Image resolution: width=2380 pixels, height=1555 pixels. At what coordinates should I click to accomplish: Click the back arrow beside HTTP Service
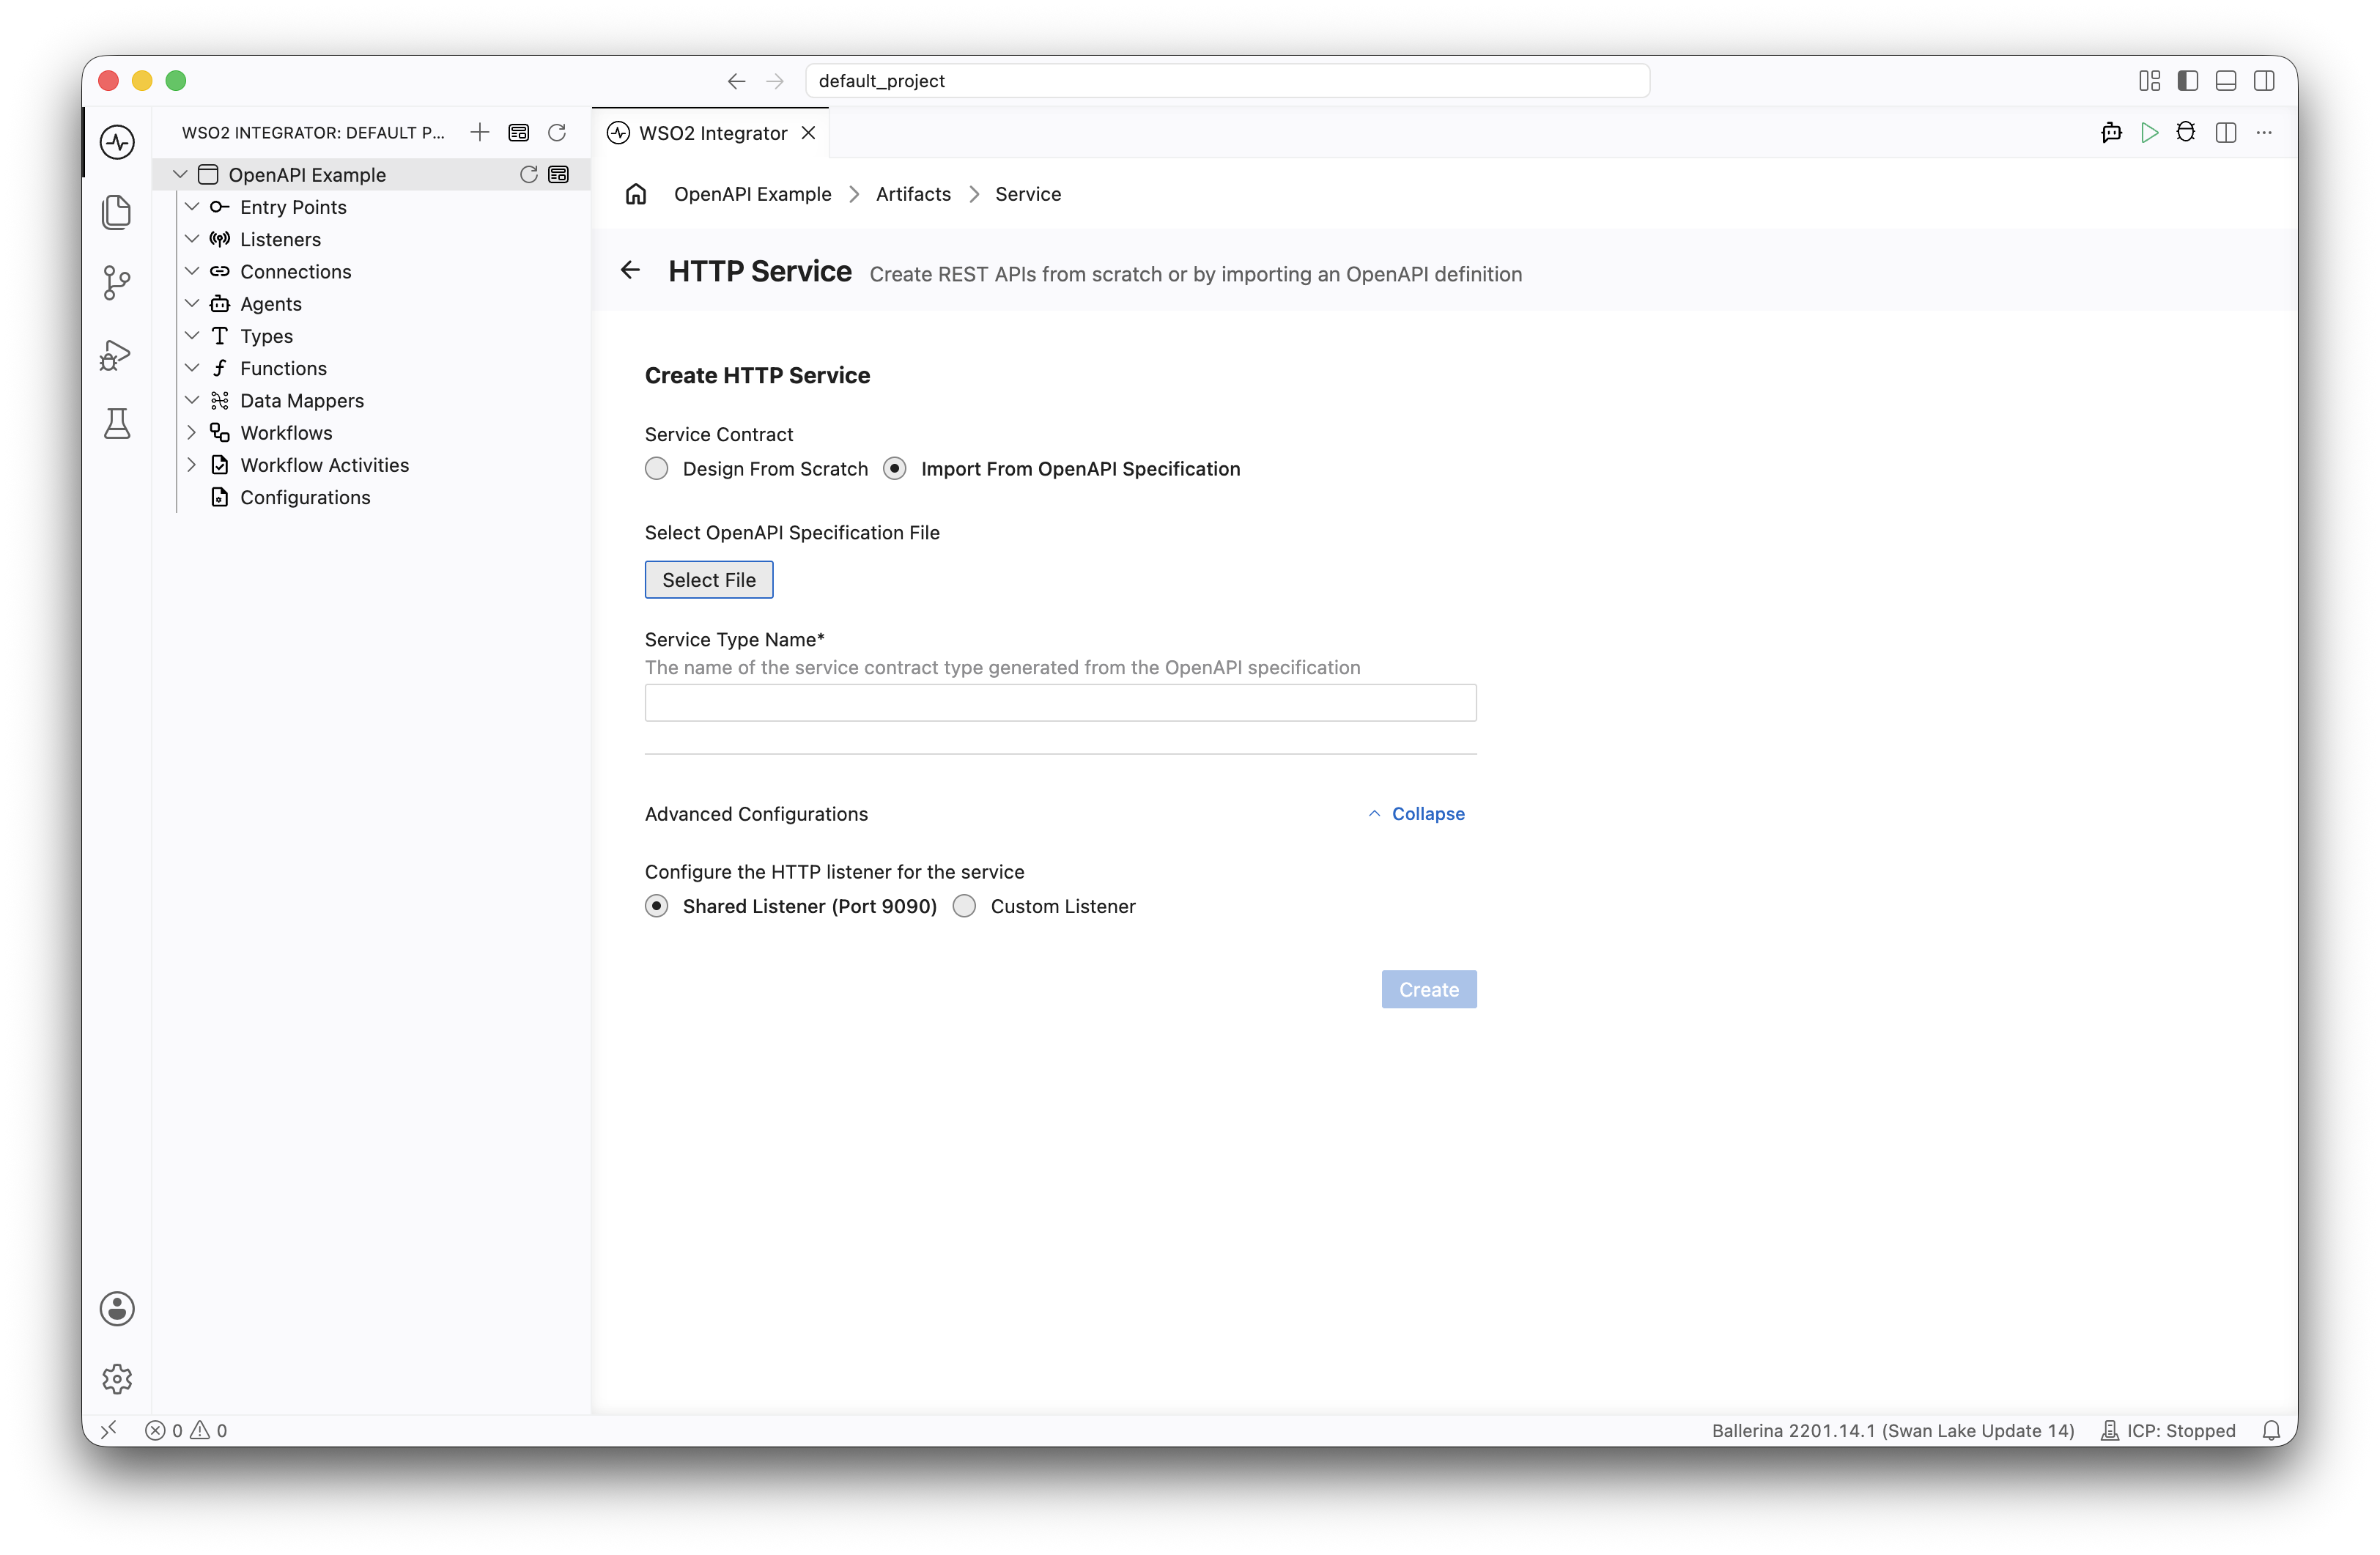point(630,270)
